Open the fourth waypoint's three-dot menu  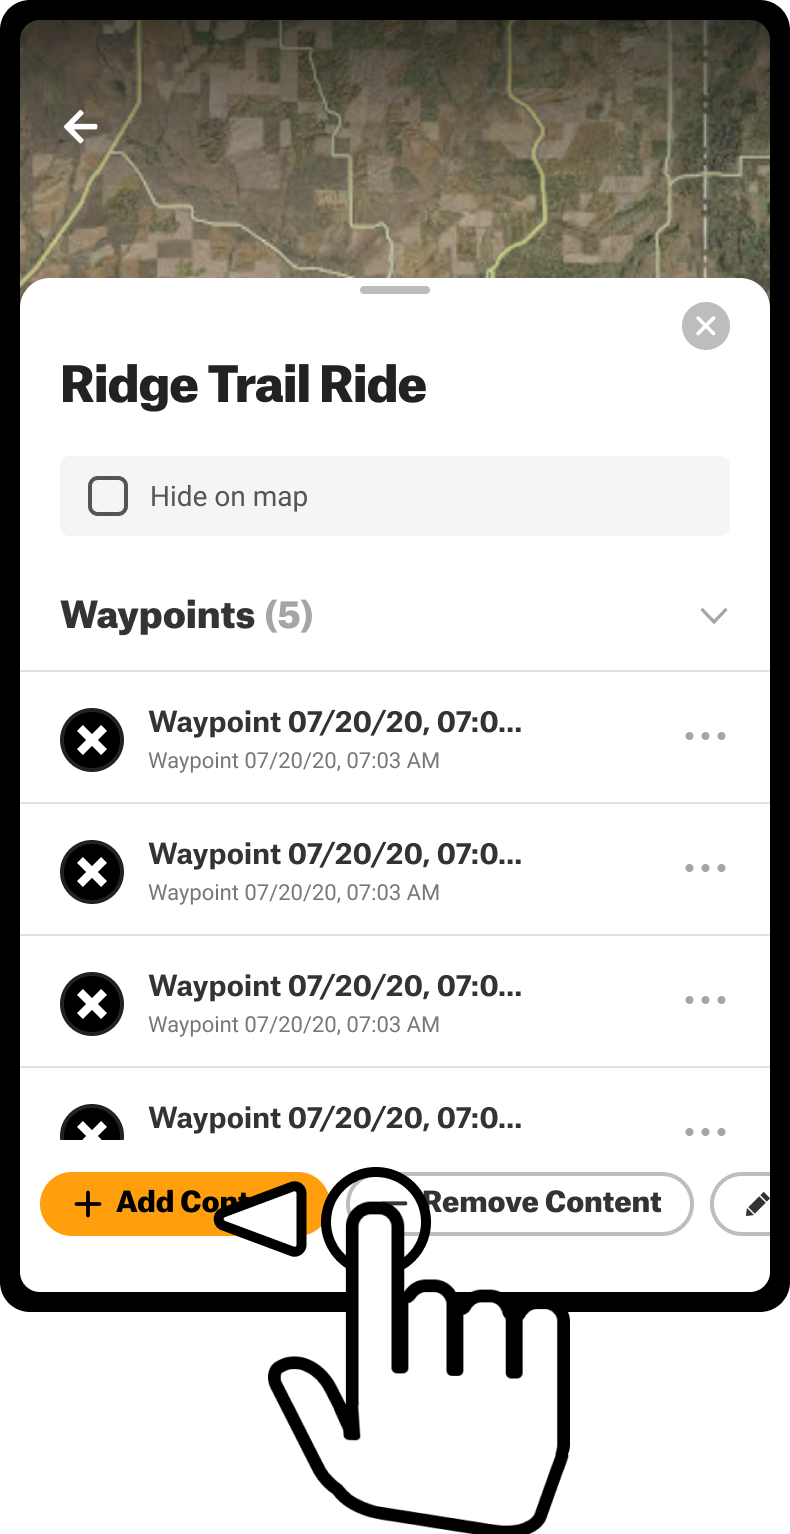tap(705, 1132)
